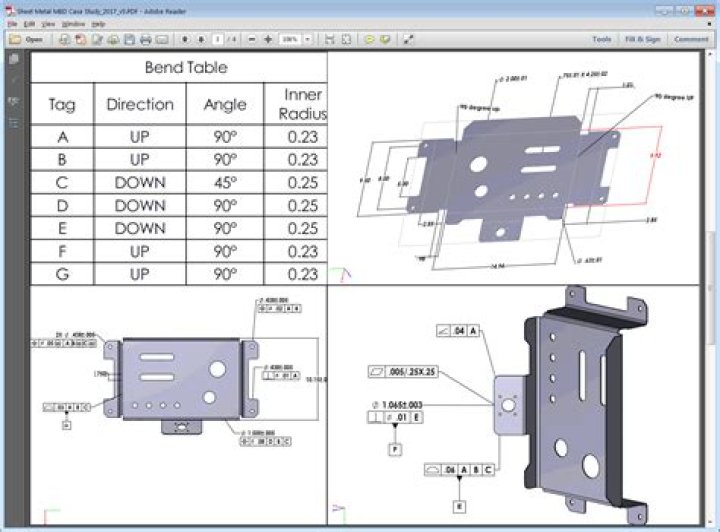Click the 'Tag' column header
This screenshot has width=720, height=532.
tap(62, 105)
